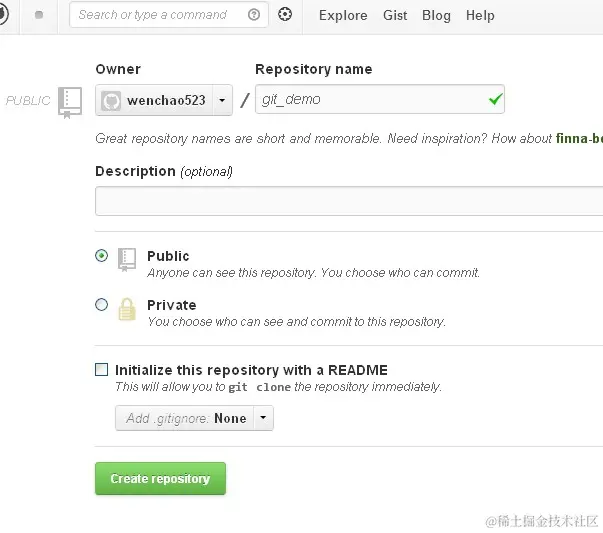The image size is (603, 533).
Task: Open Gist in the top navigation
Action: point(395,15)
